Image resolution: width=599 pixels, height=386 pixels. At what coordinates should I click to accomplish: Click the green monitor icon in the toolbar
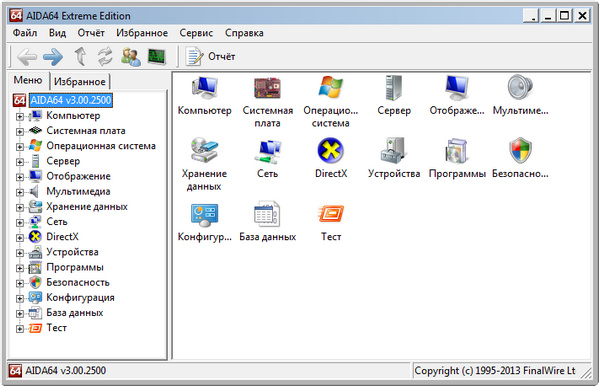[157, 57]
